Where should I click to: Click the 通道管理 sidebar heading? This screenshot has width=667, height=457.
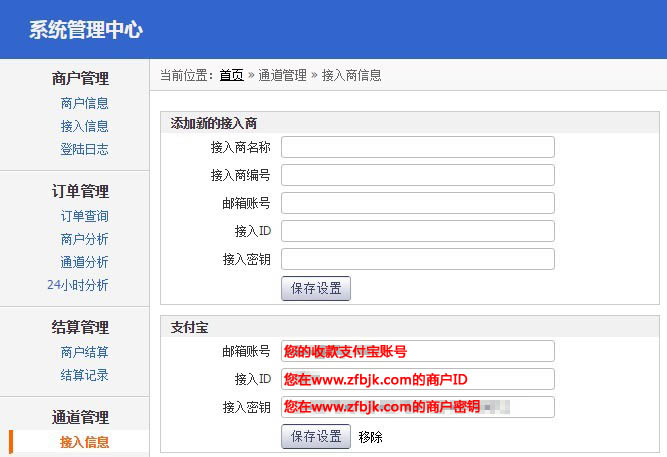(x=80, y=417)
